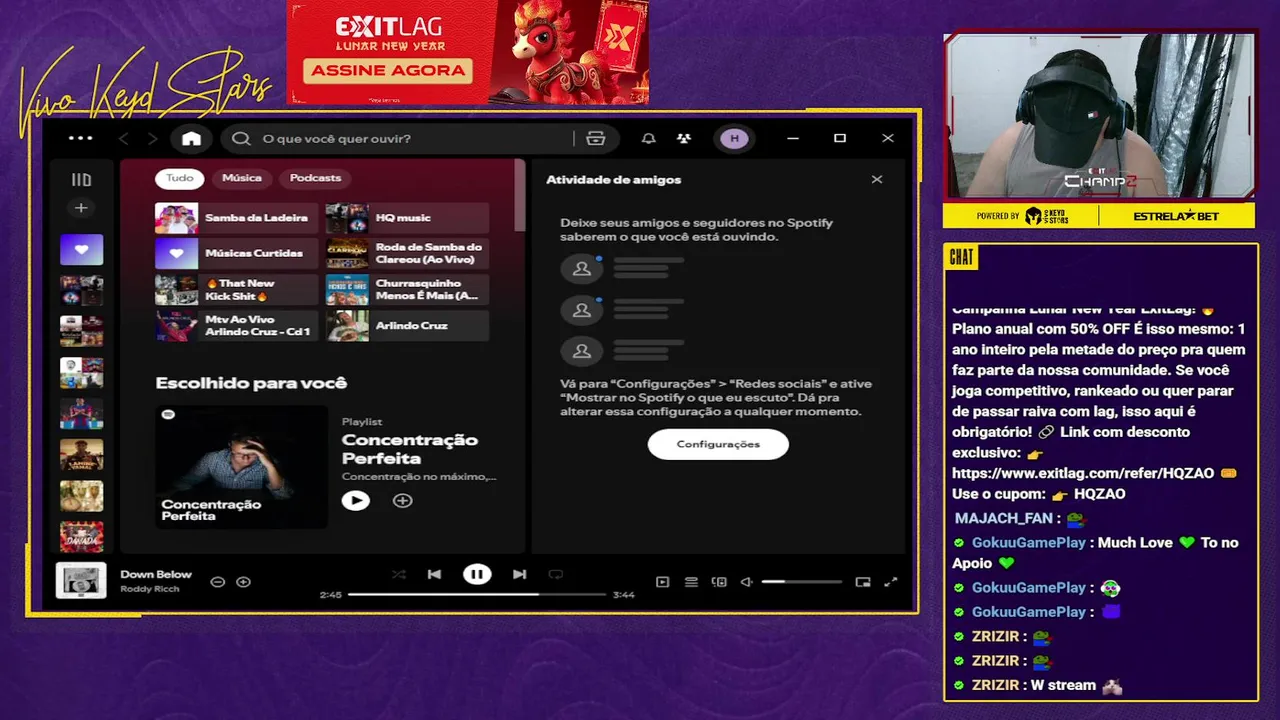Open 'Roda de Samba do Clareou' shortcut

(x=407, y=254)
